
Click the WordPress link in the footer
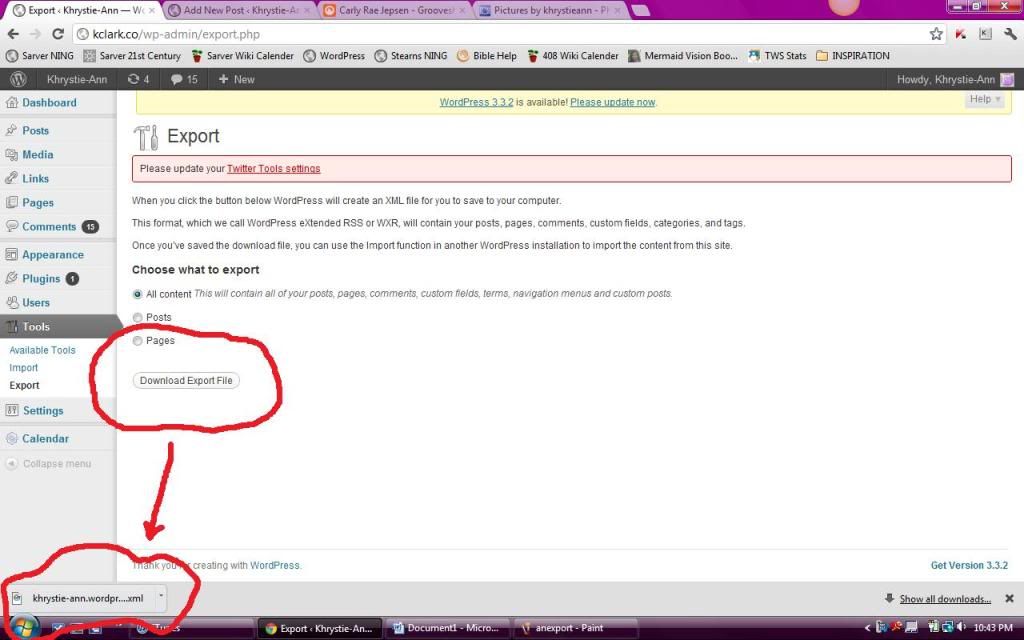coord(274,566)
